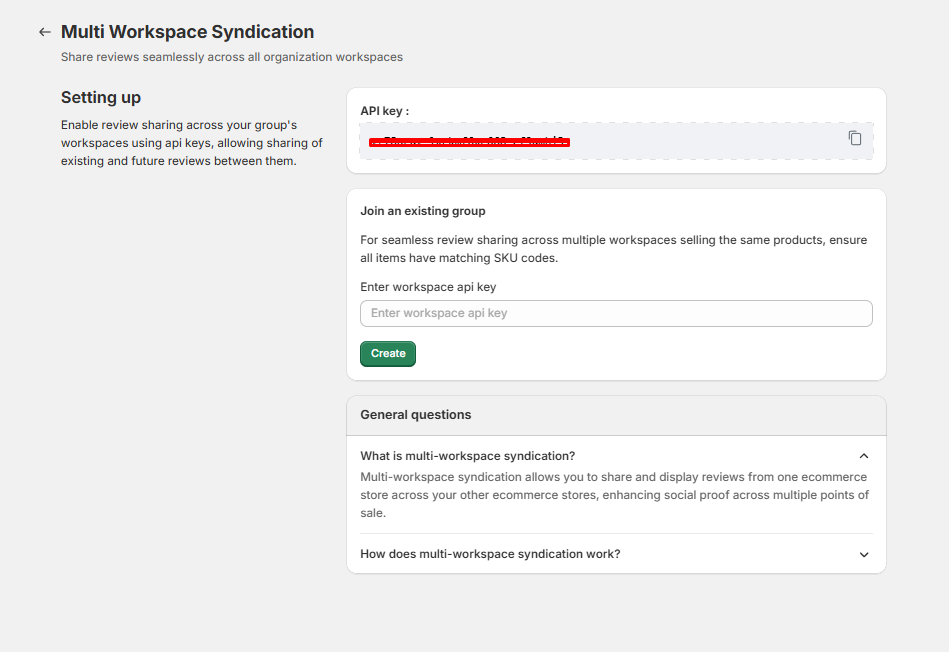Image resolution: width=949 pixels, height=652 pixels.
Task: Expand the "How does multi-workspace syndication work?" chevron
Action: [864, 554]
